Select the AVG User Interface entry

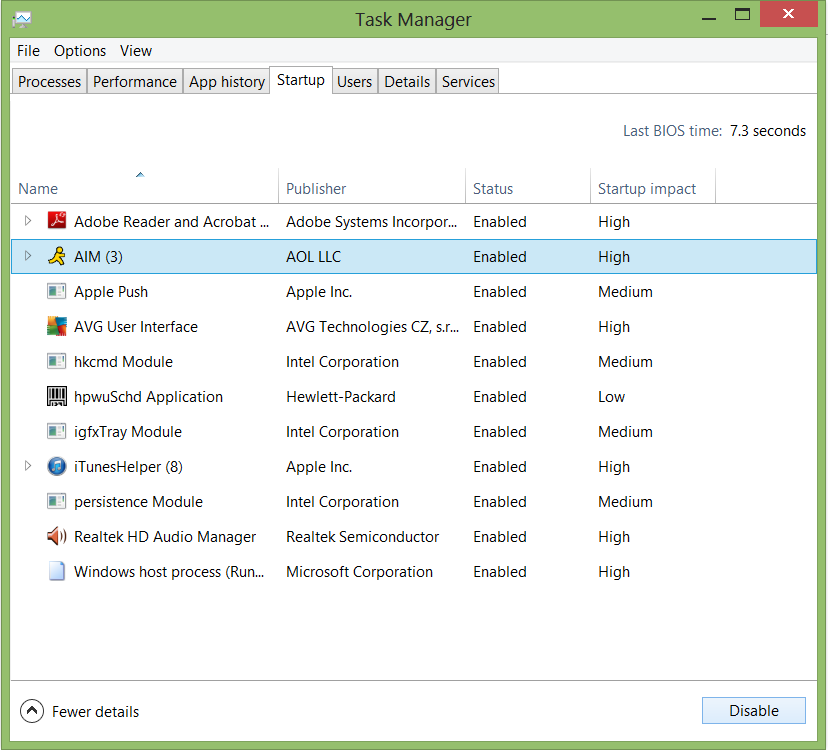point(136,326)
